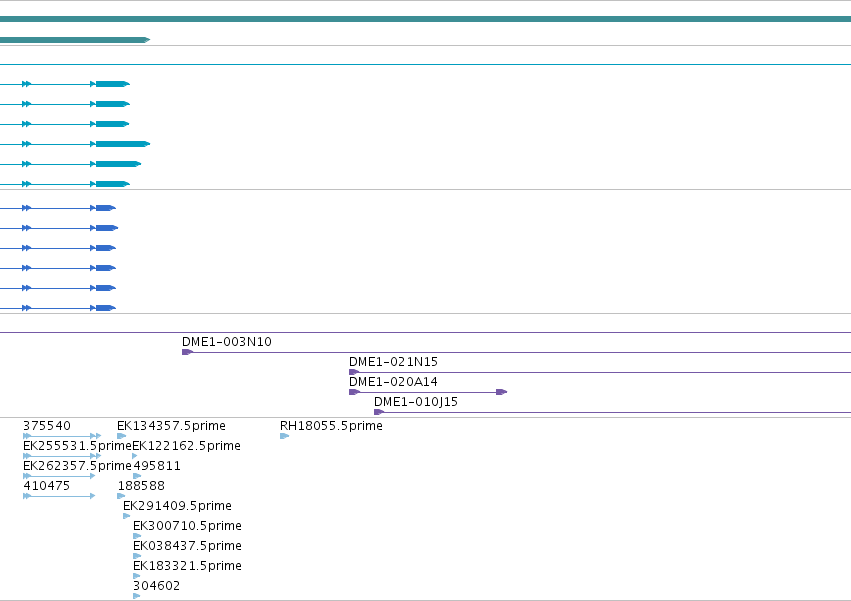851x601 pixels.
Task: Click the EK291409.5prime label
Action: 177,506
